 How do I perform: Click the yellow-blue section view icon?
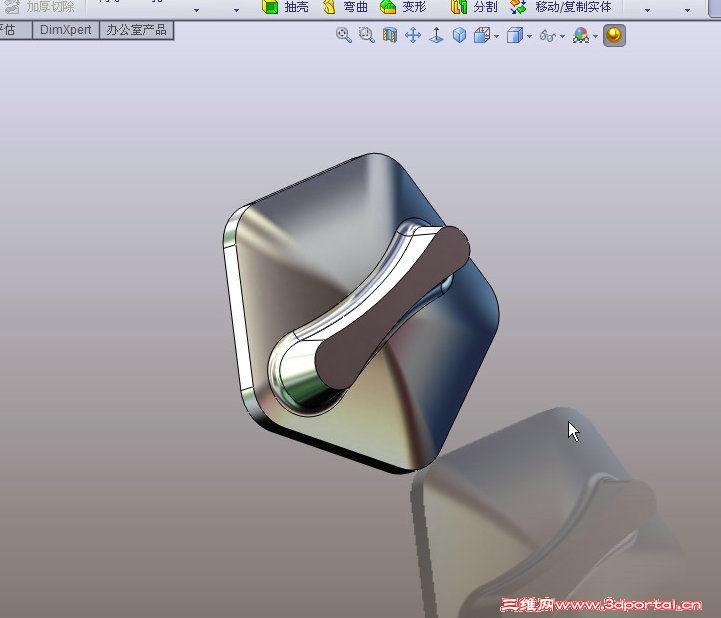[x=390, y=35]
